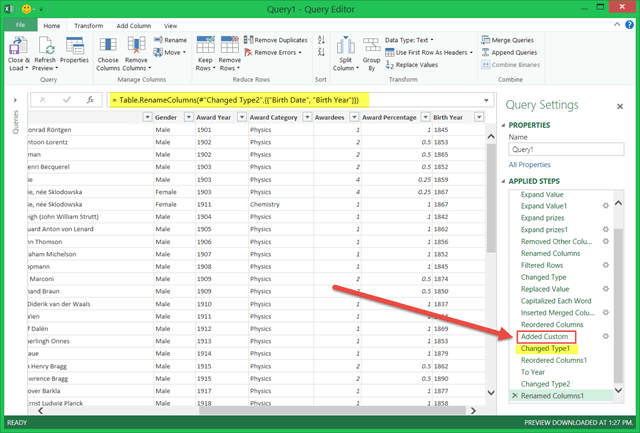Image resolution: width=640 pixels, height=433 pixels.
Task: Close the Query Settings pane
Action: coord(620,106)
